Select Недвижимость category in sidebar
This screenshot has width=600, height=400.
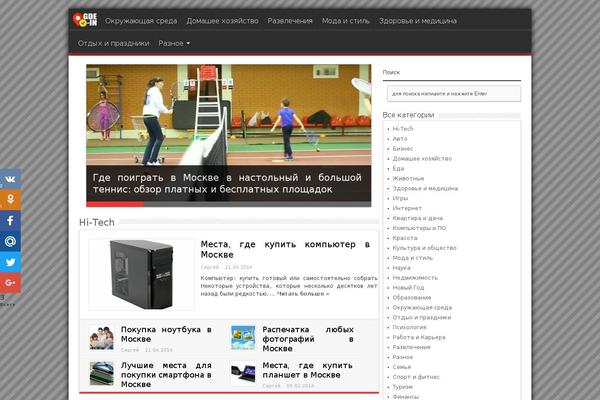coord(415,278)
